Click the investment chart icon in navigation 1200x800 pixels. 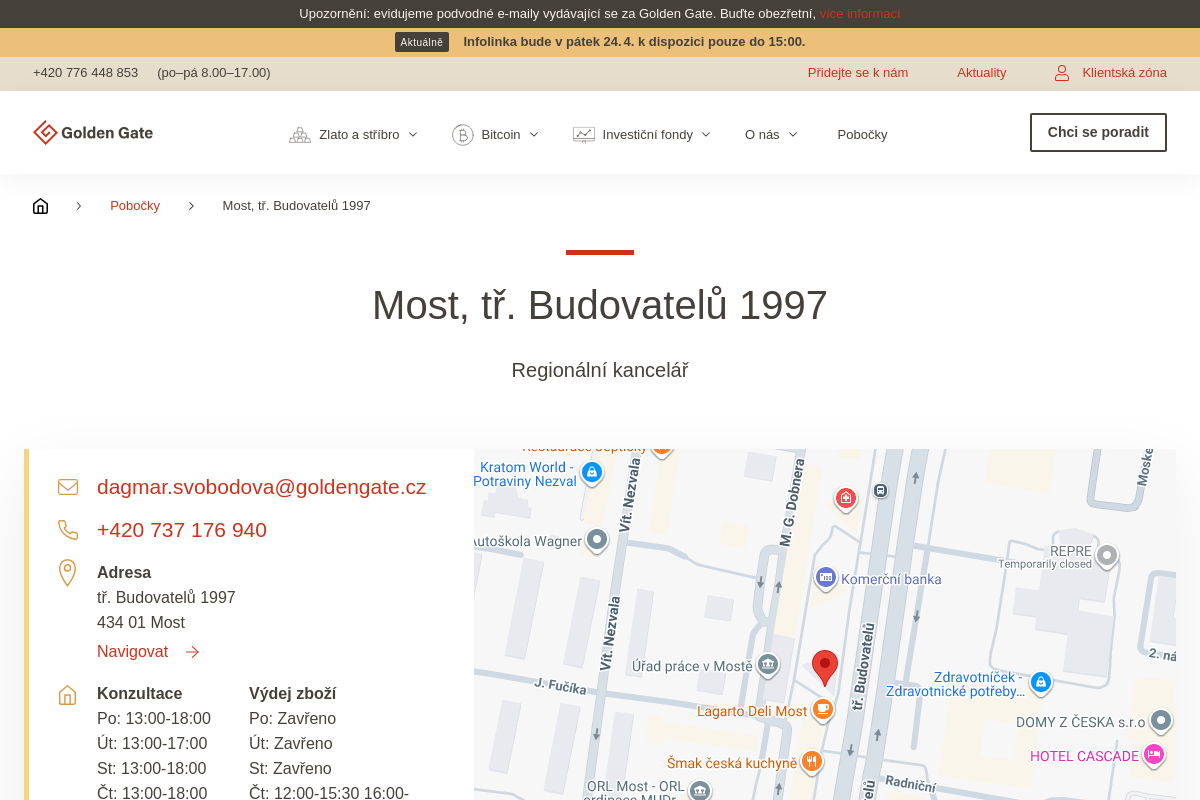coord(583,135)
